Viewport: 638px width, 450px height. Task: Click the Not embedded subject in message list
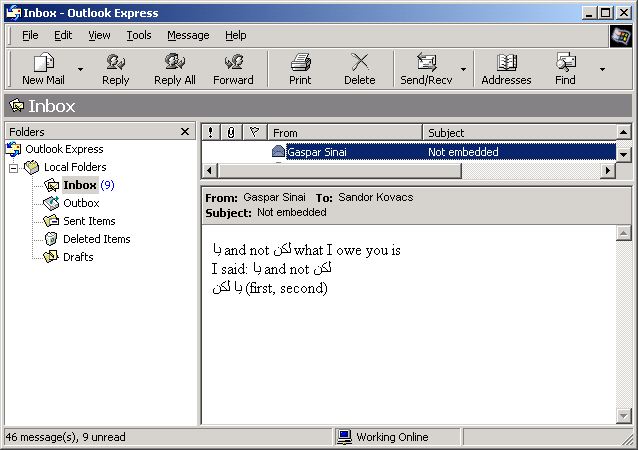463,152
